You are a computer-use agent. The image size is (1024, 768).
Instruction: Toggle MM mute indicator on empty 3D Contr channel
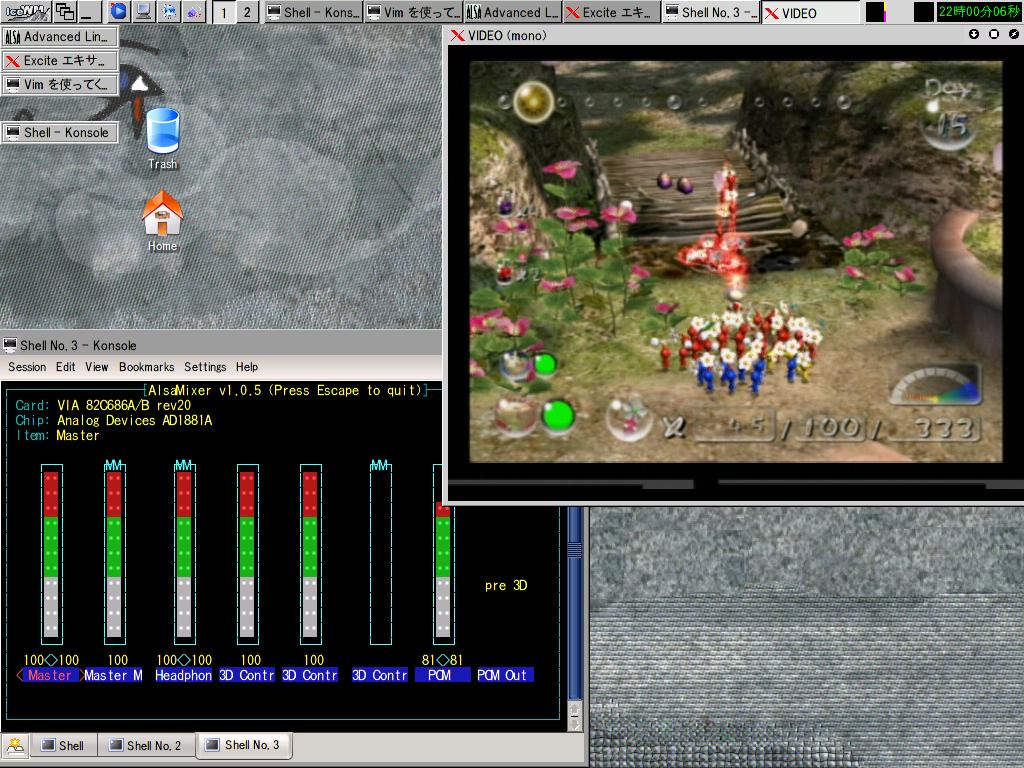point(379,465)
